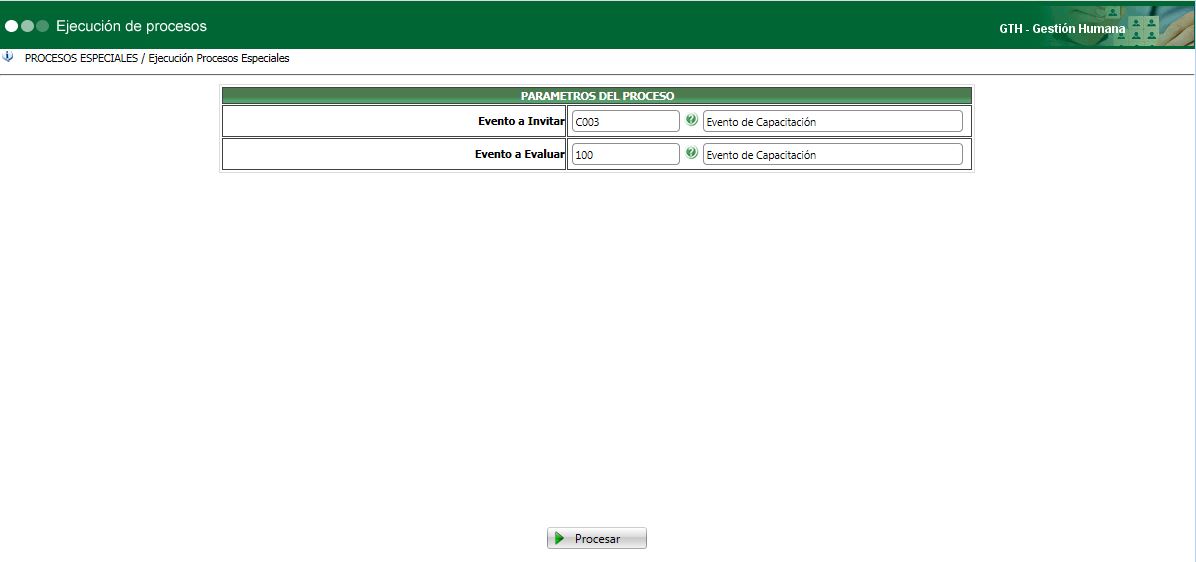Click the PROCESOS ESPECIALES breadcrumb text

[x=82, y=58]
